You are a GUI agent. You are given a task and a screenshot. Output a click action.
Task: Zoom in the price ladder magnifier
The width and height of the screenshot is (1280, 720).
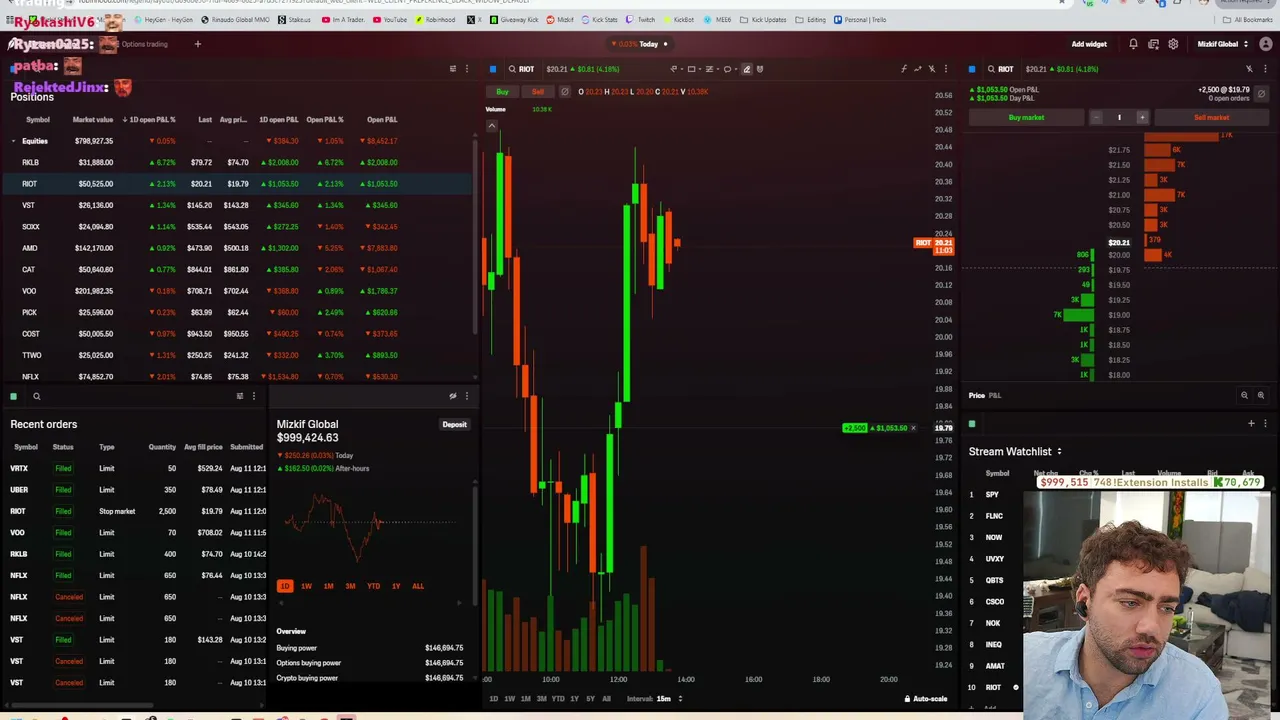pyautogui.click(x=1261, y=395)
